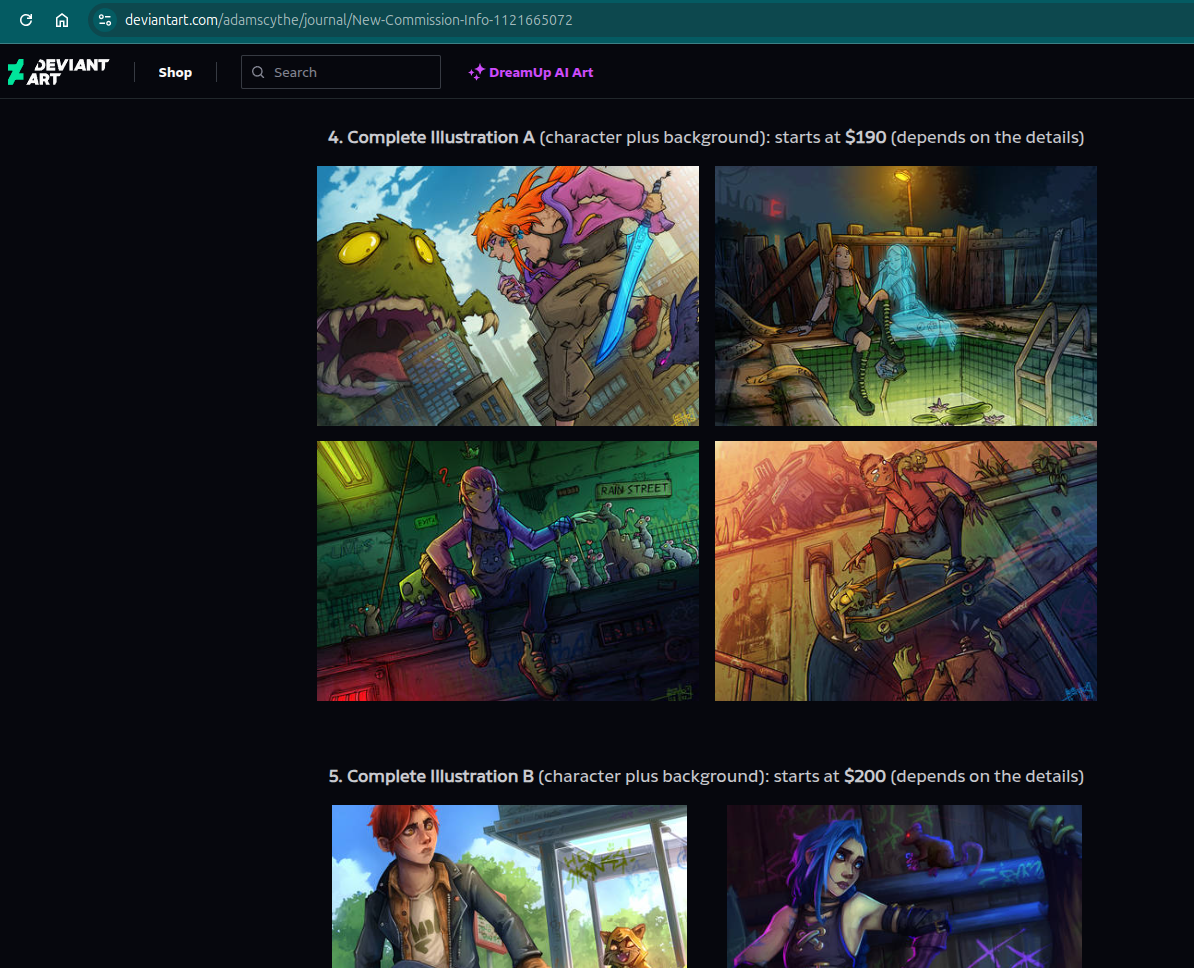This screenshot has height=968, width=1194.
Task: Open the glowing ghost by the pool artwork
Action: pos(905,296)
